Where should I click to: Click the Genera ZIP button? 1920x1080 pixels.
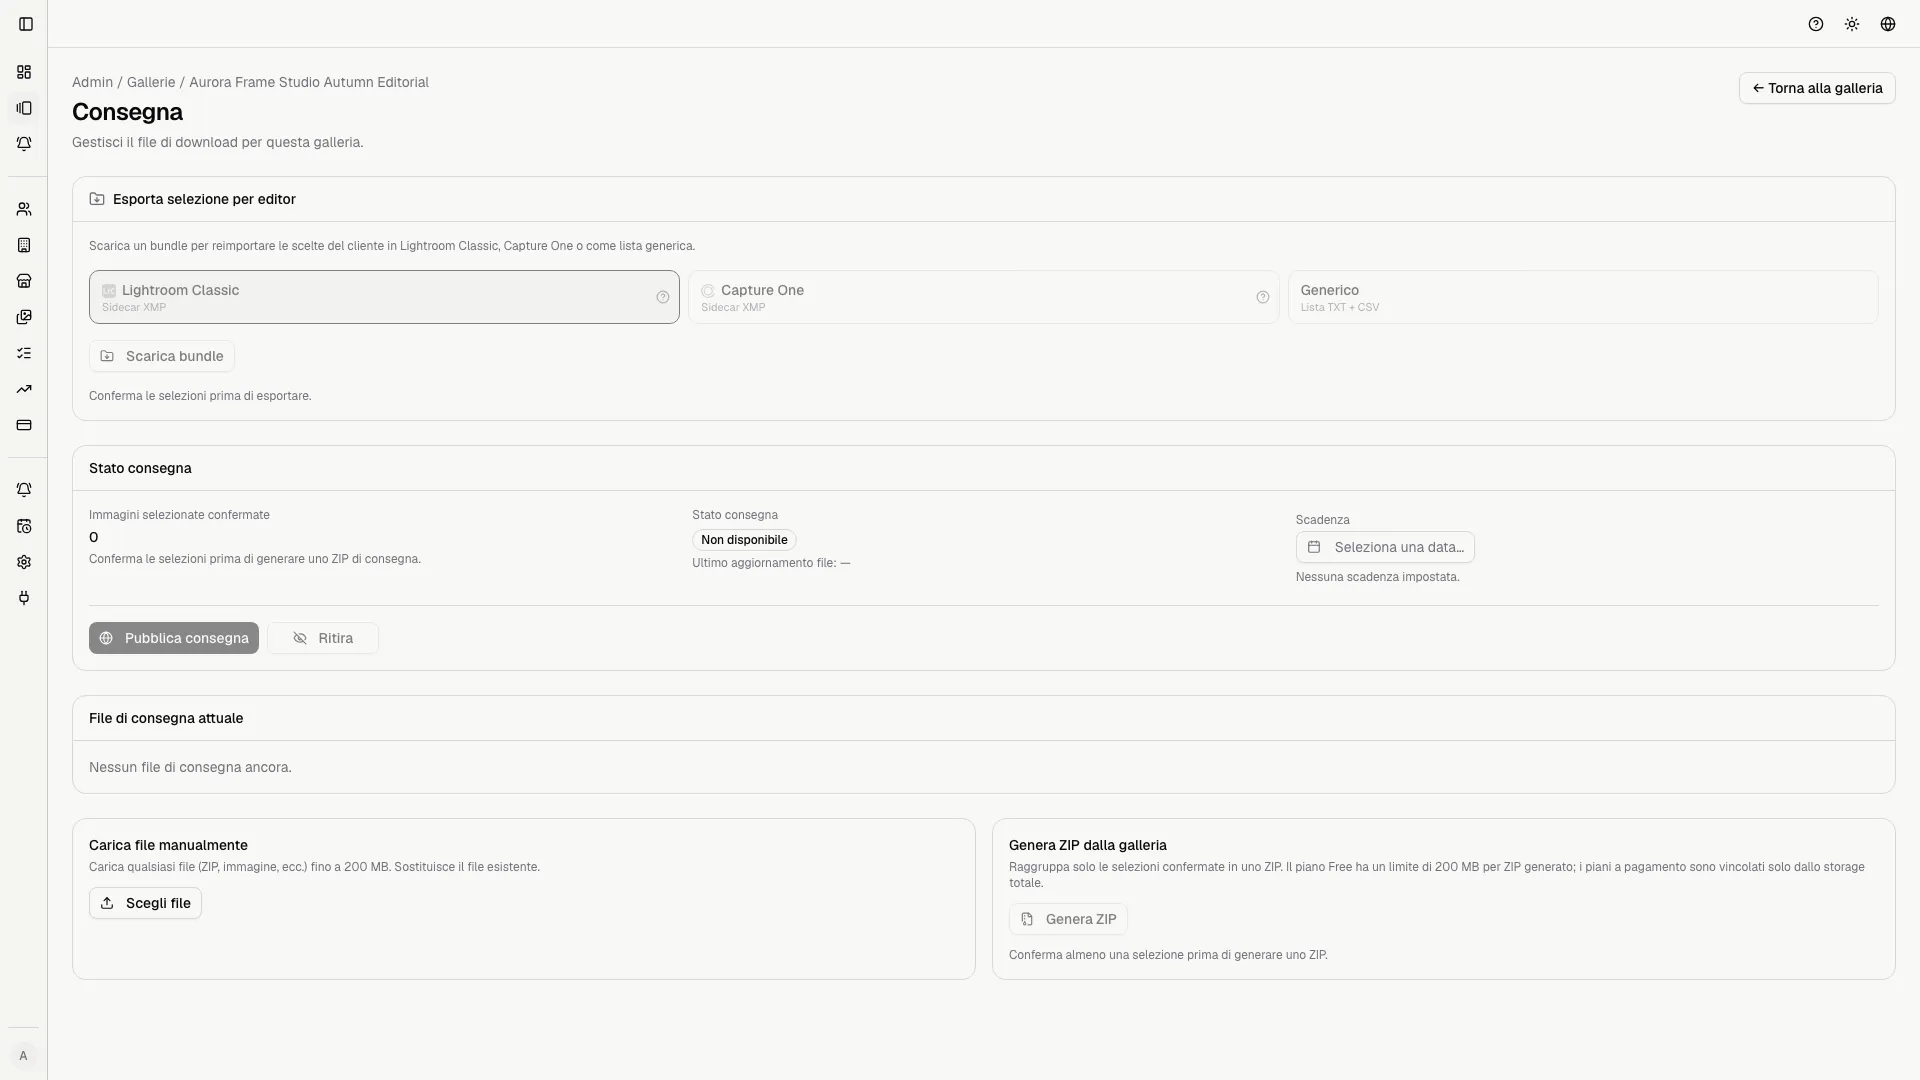click(1068, 919)
